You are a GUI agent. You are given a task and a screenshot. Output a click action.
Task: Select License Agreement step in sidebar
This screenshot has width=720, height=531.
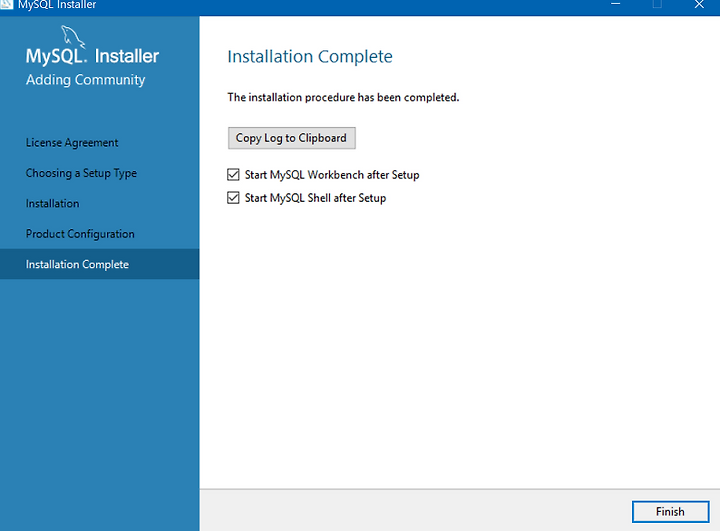click(x=72, y=143)
